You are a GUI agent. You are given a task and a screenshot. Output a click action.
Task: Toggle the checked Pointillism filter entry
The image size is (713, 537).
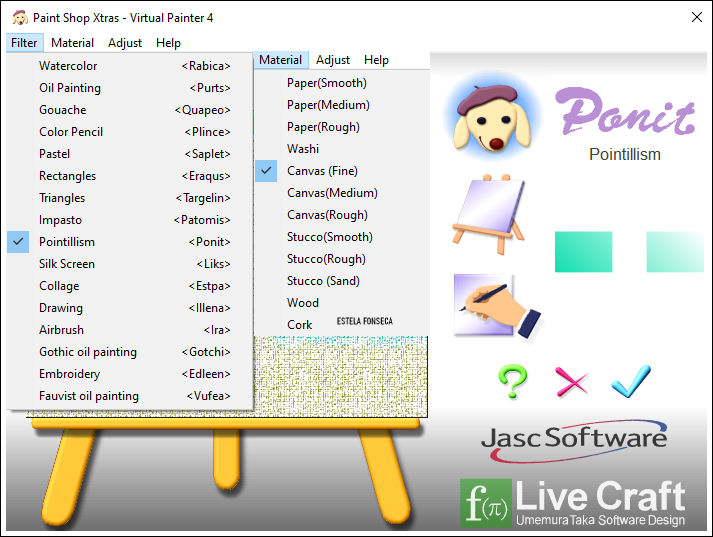point(130,242)
